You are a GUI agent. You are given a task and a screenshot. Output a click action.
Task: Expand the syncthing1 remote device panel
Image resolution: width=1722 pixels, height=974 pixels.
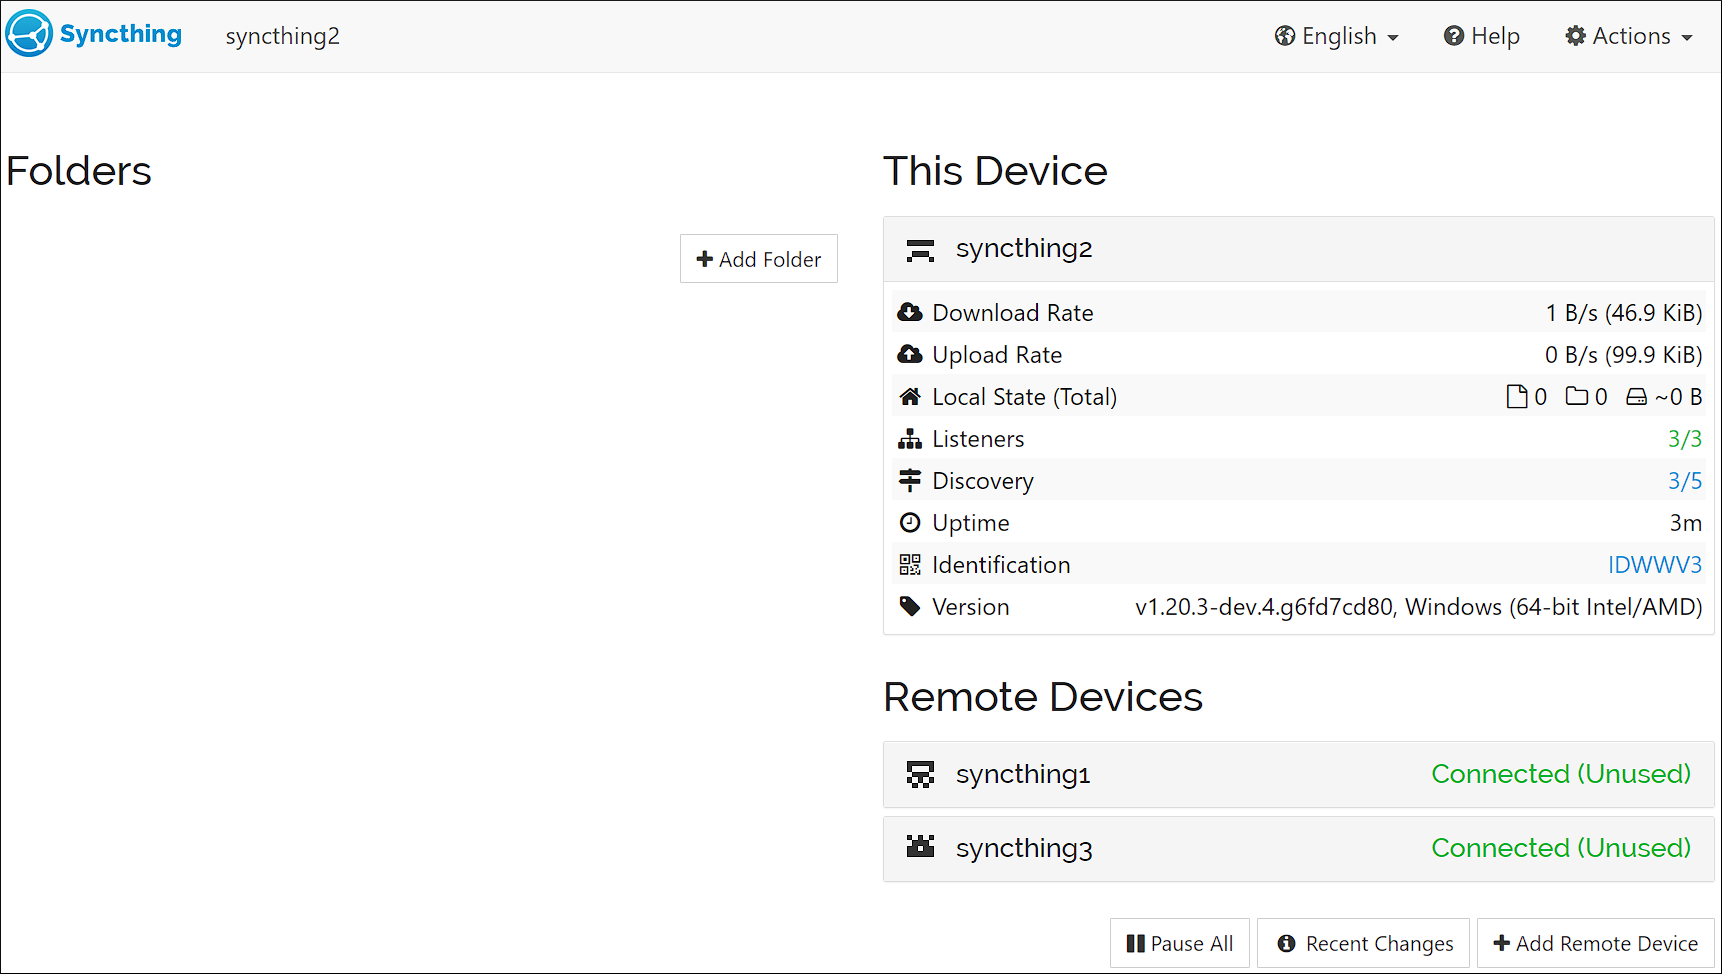pos(1200,774)
